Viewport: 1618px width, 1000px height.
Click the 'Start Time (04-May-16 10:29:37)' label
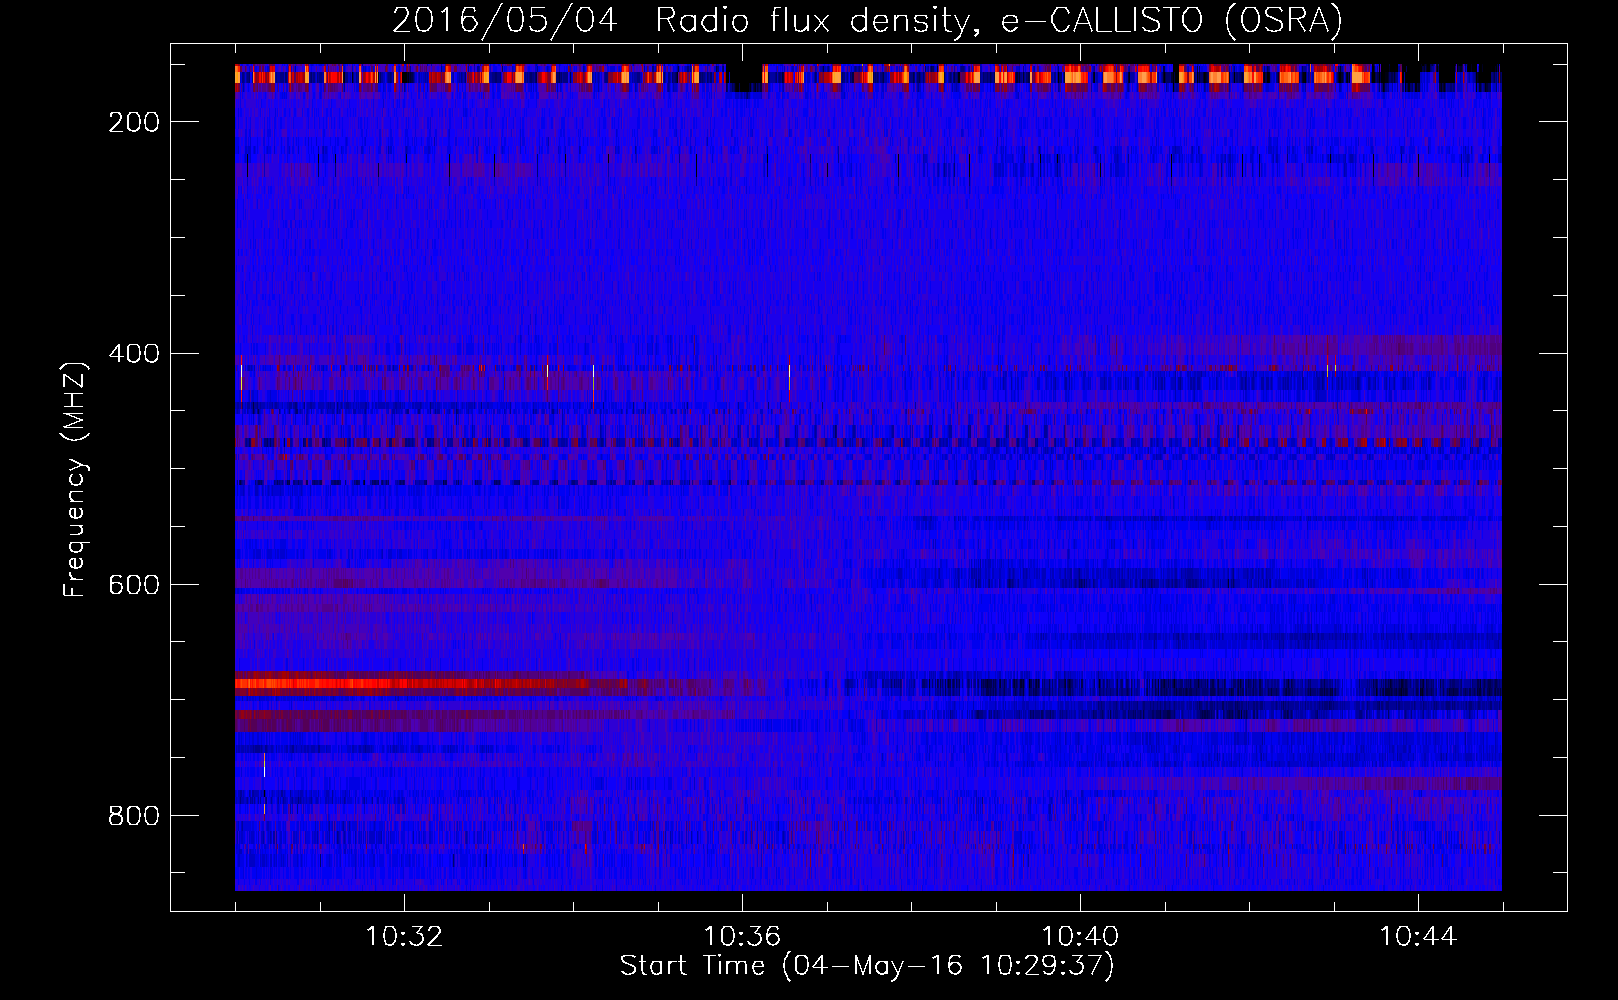point(867,966)
